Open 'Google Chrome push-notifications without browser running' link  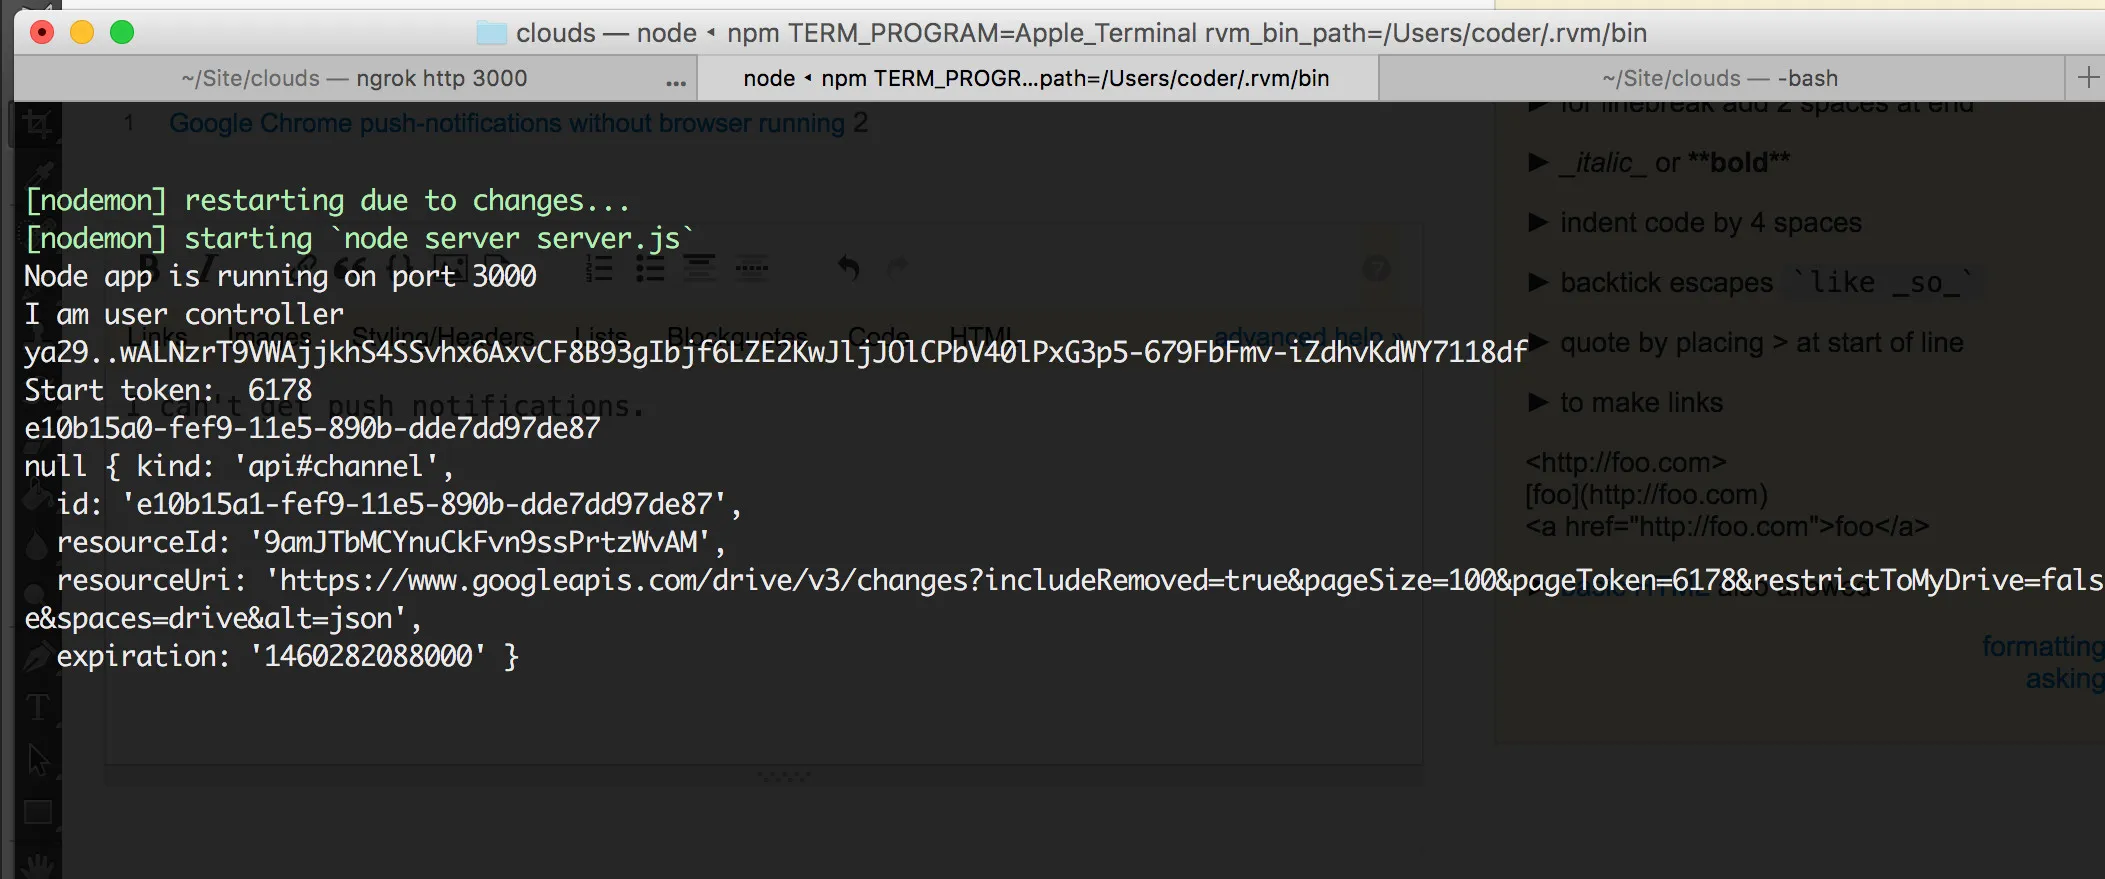point(506,123)
